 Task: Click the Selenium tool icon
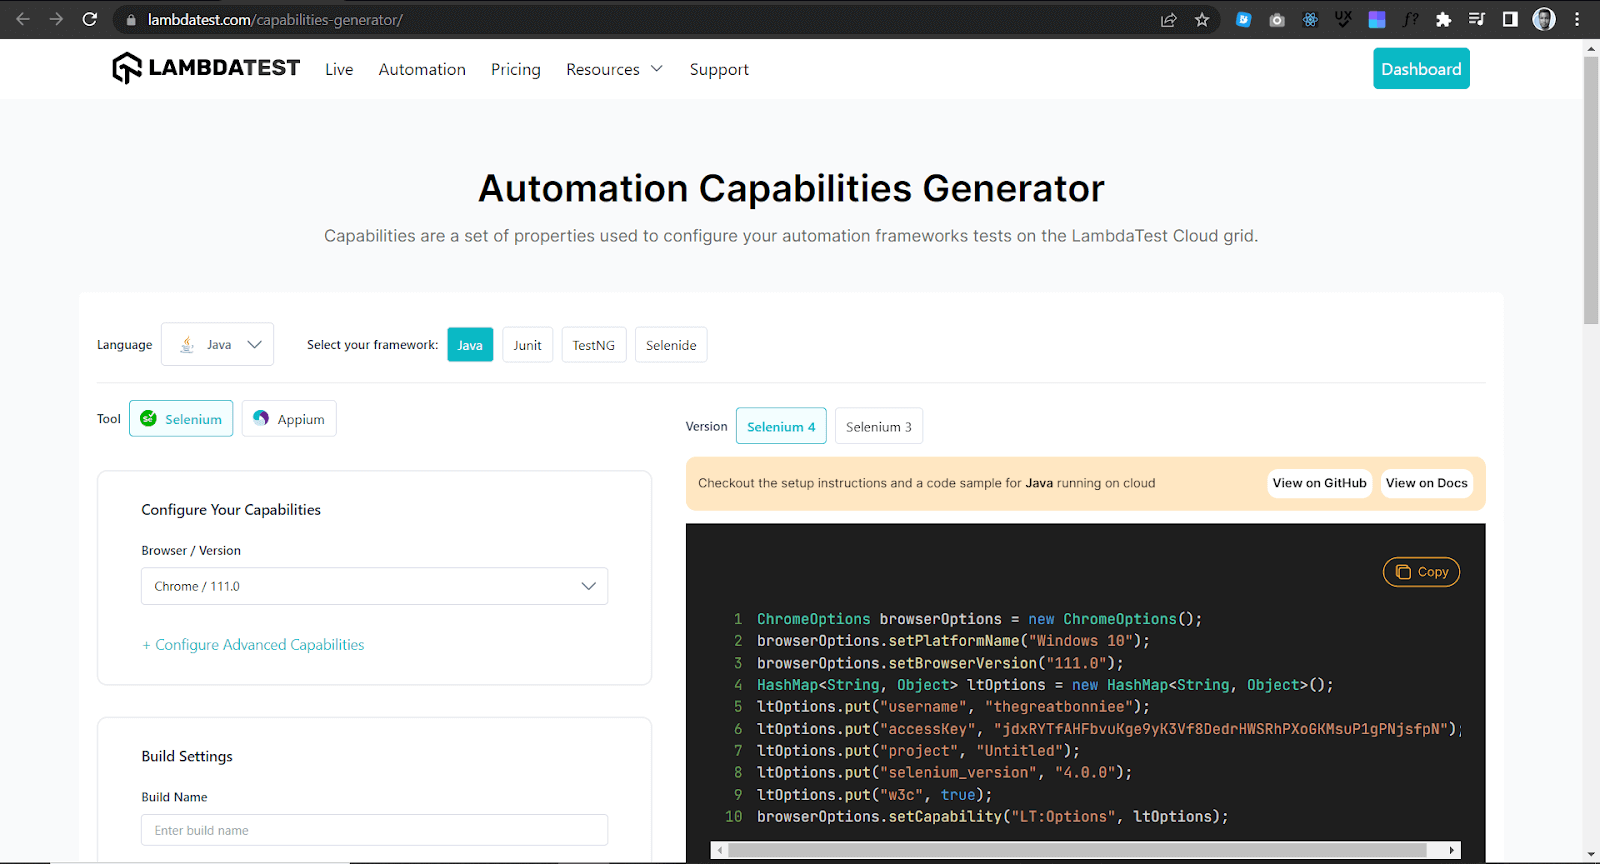148,418
